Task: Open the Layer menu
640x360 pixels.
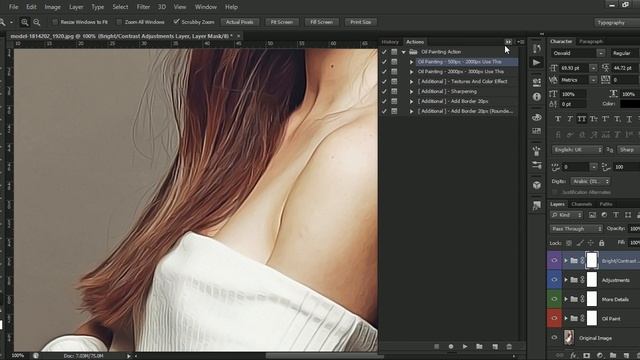Action: 76,7
